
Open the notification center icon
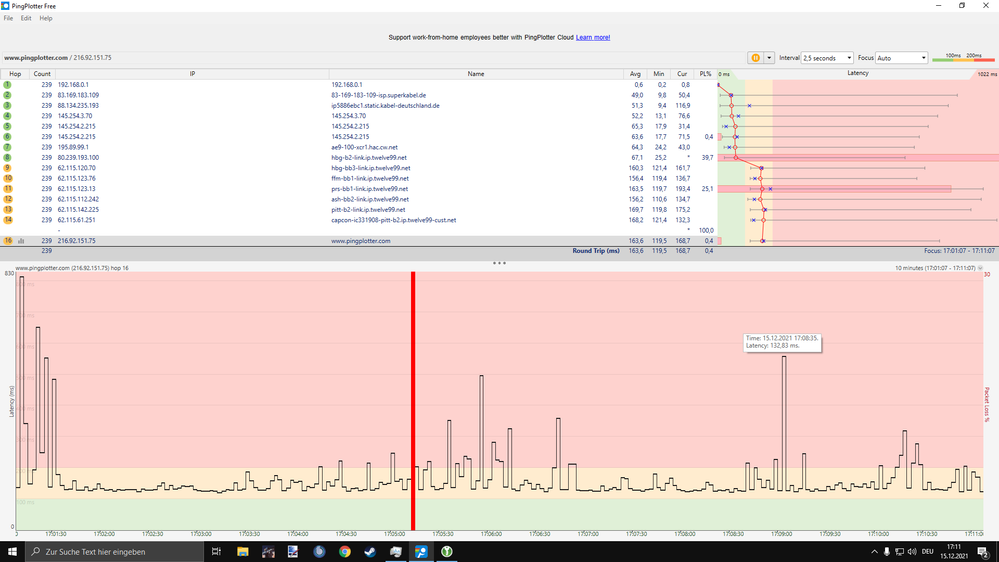pyautogui.click(x=983, y=552)
